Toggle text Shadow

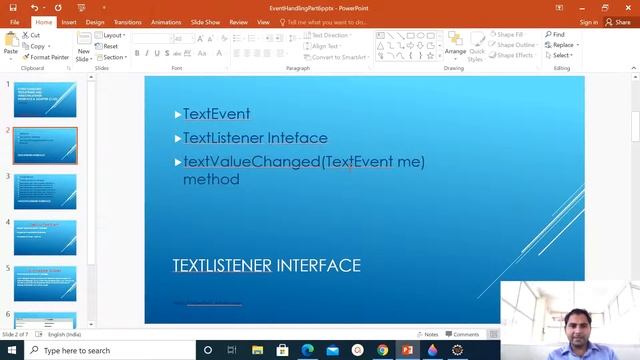(x=167, y=53)
